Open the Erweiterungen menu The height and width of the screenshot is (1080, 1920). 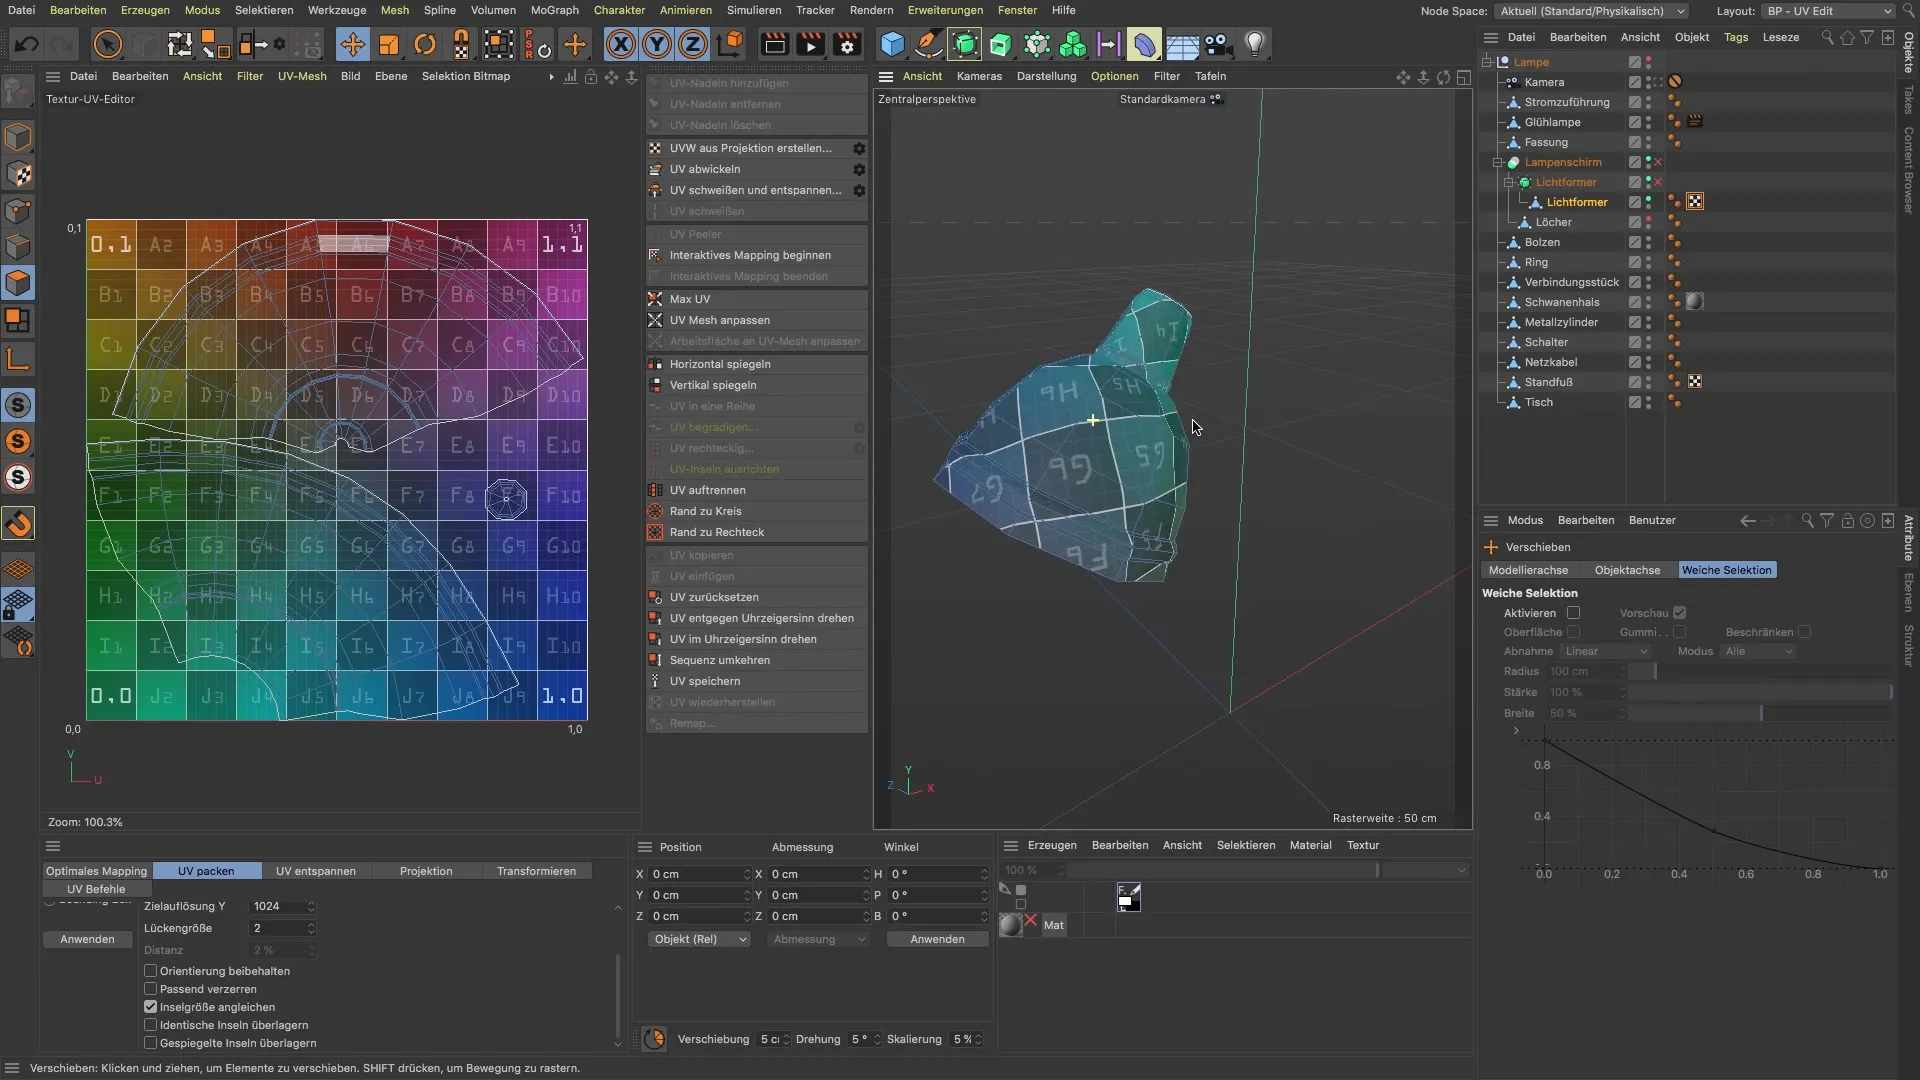(945, 10)
